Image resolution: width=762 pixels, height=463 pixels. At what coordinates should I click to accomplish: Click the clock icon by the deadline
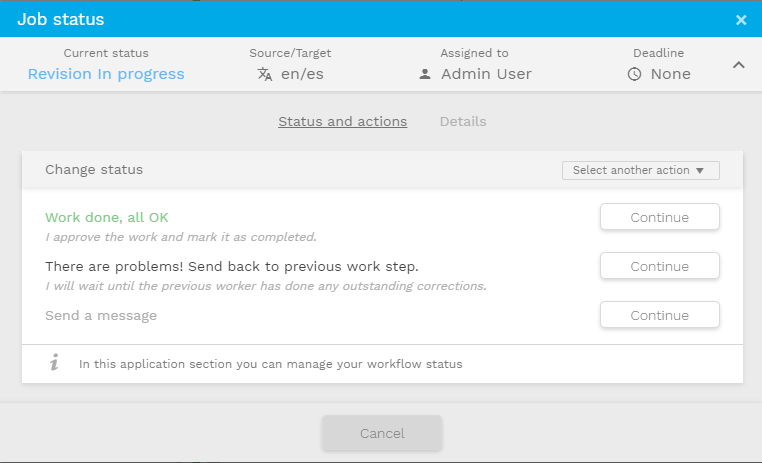point(634,74)
